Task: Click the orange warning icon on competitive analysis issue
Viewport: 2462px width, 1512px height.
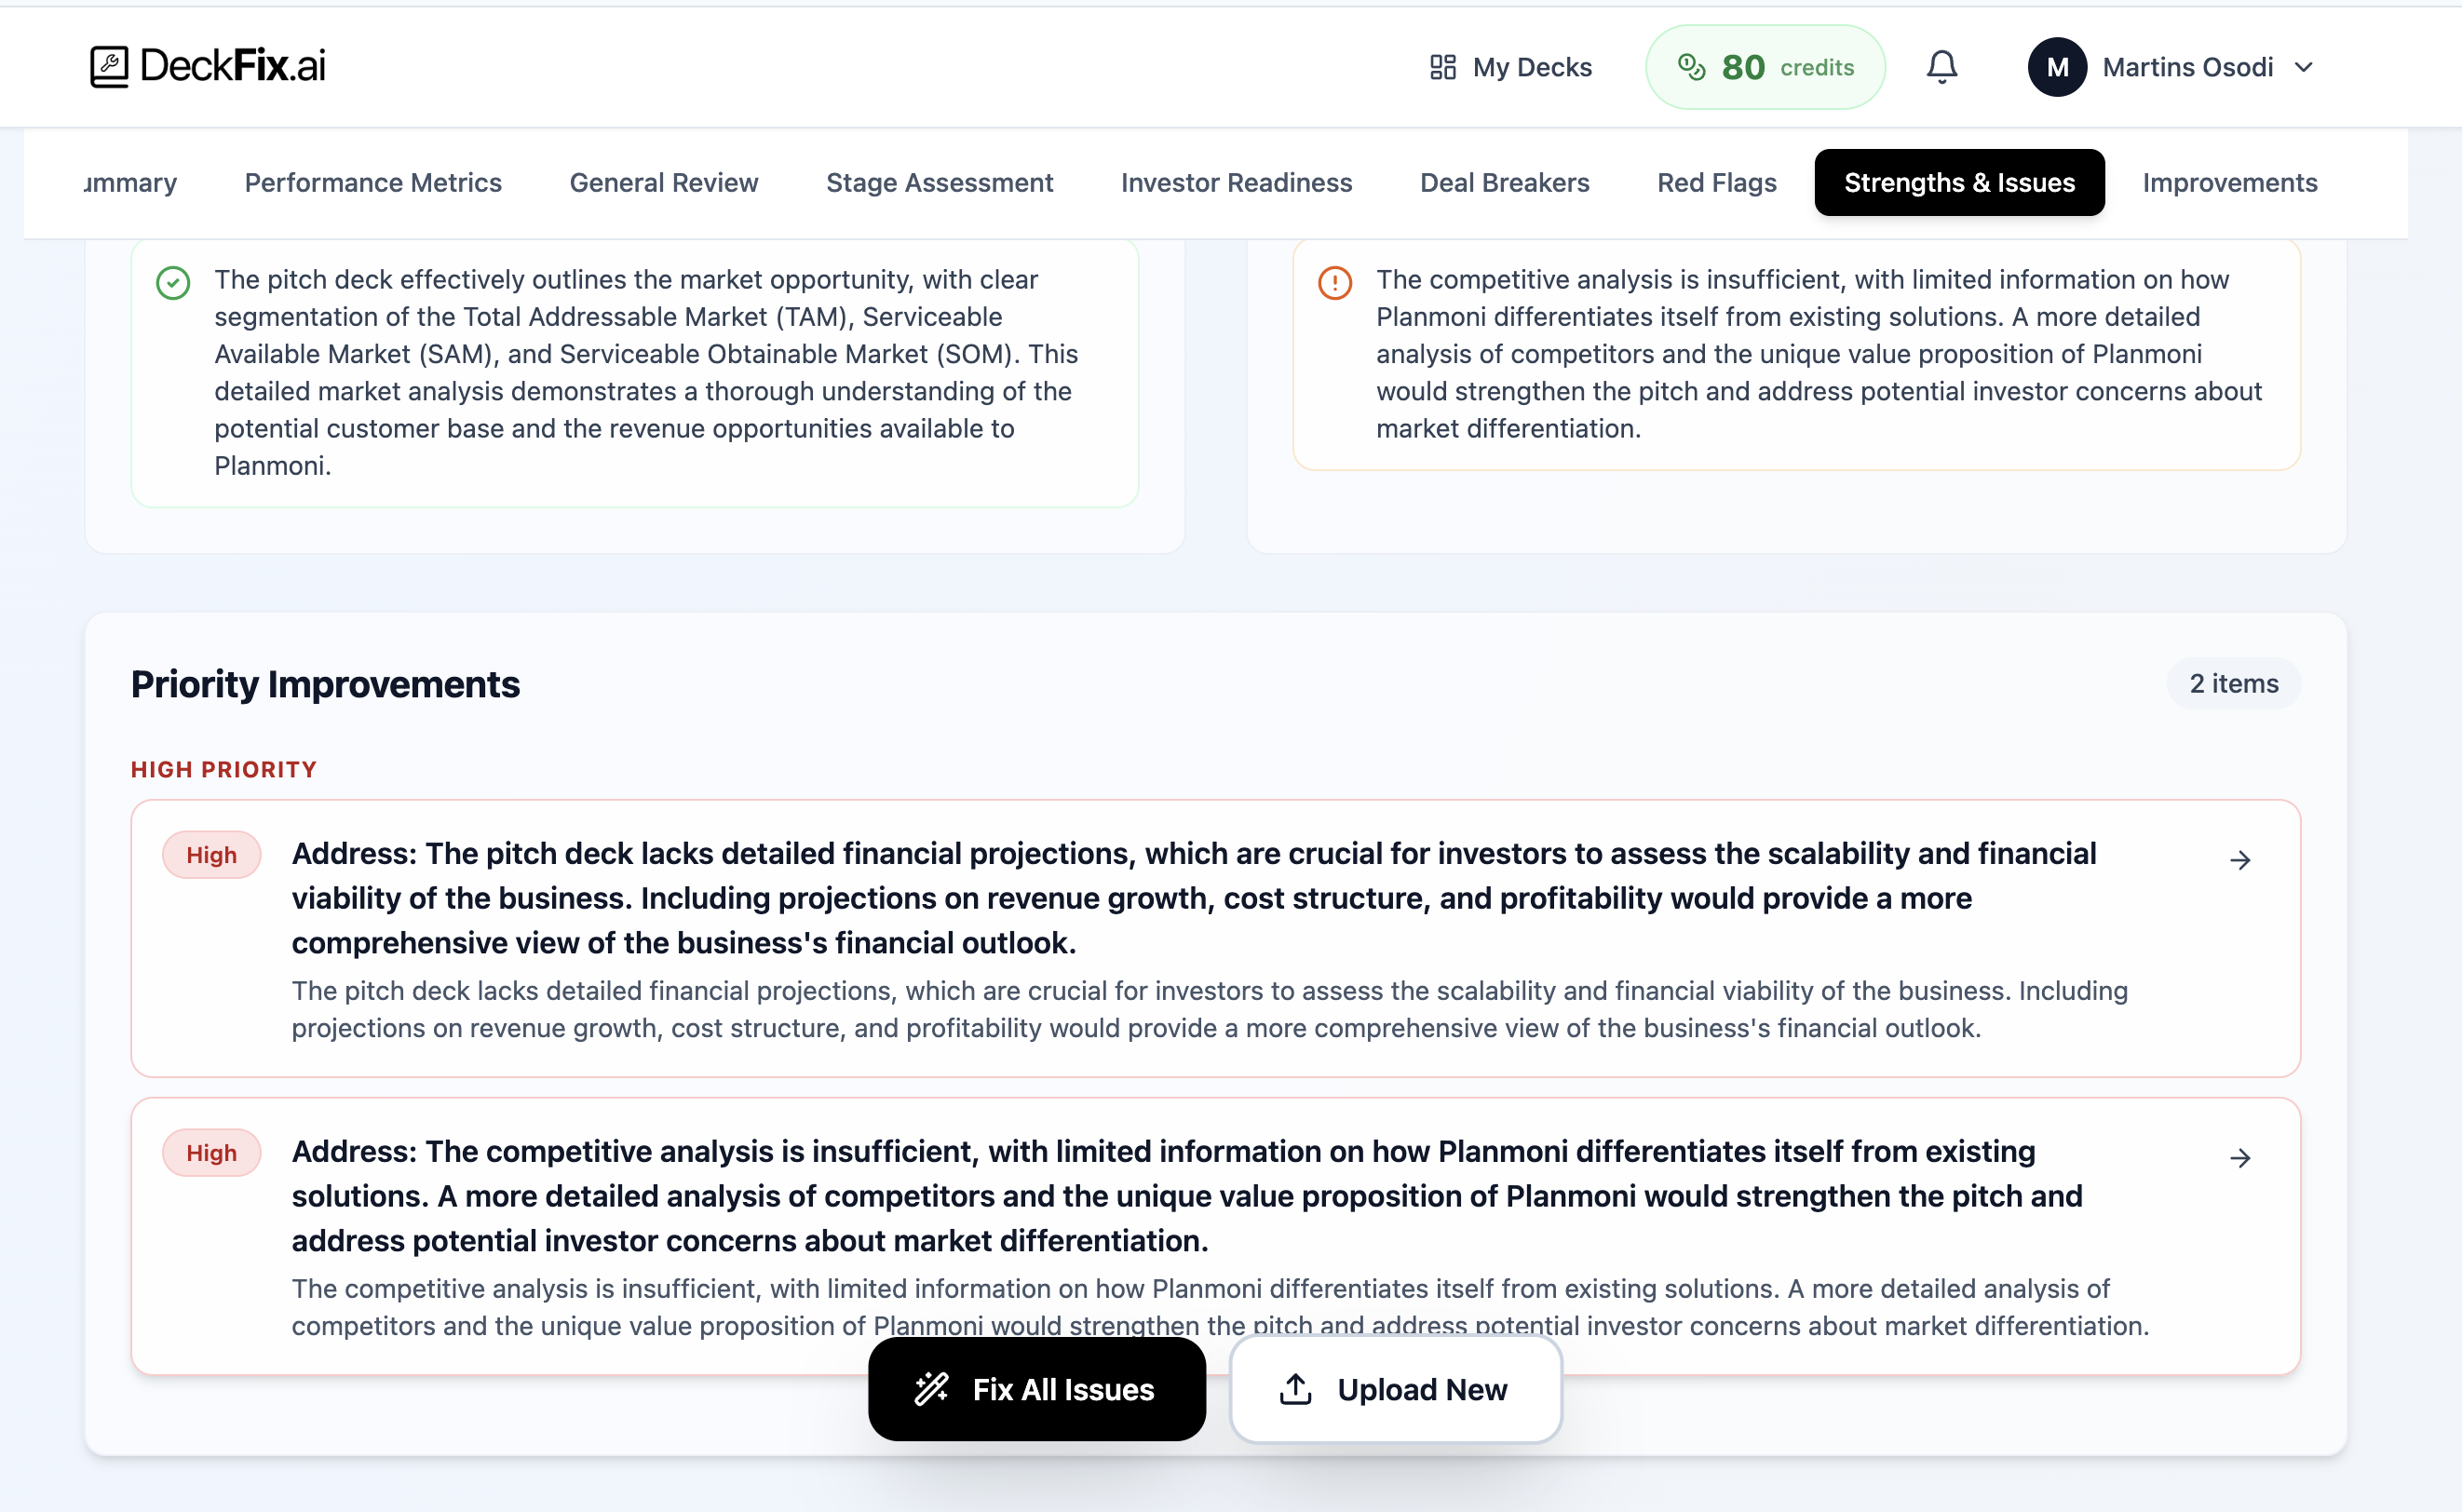Action: point(1334,283)
